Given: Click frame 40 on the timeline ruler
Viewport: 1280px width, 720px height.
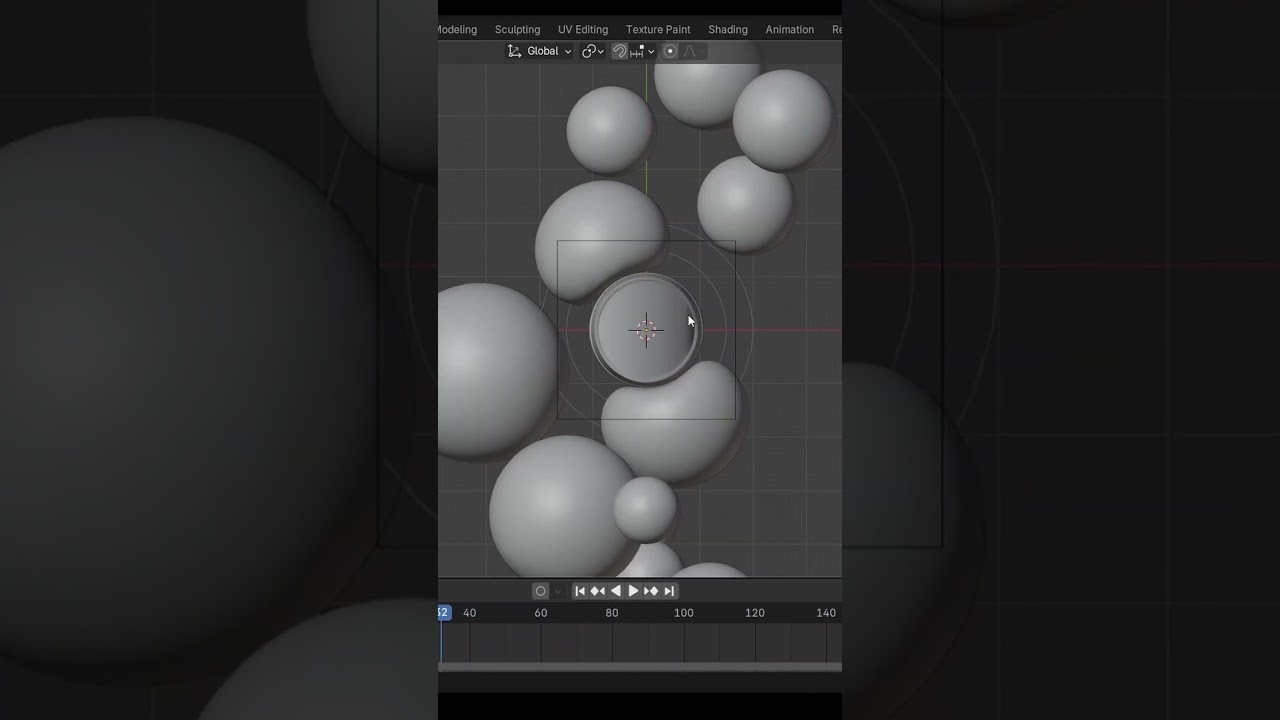Looking at the screenshot, I should [470, 613].
